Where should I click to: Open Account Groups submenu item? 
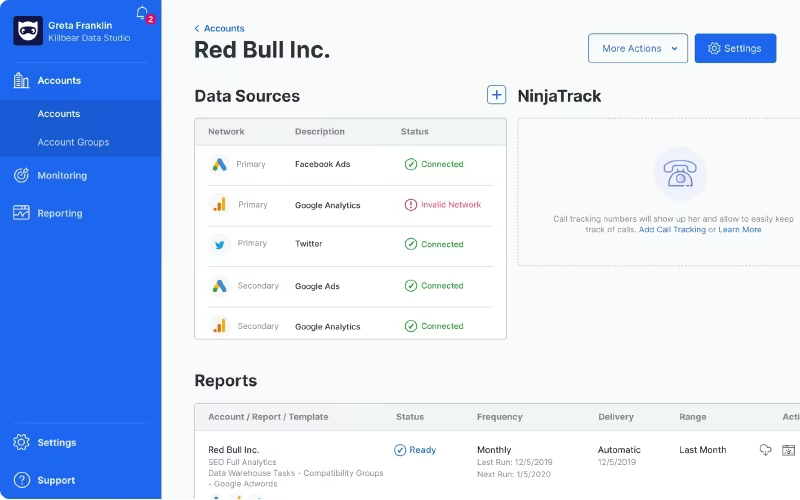[73, 142]
